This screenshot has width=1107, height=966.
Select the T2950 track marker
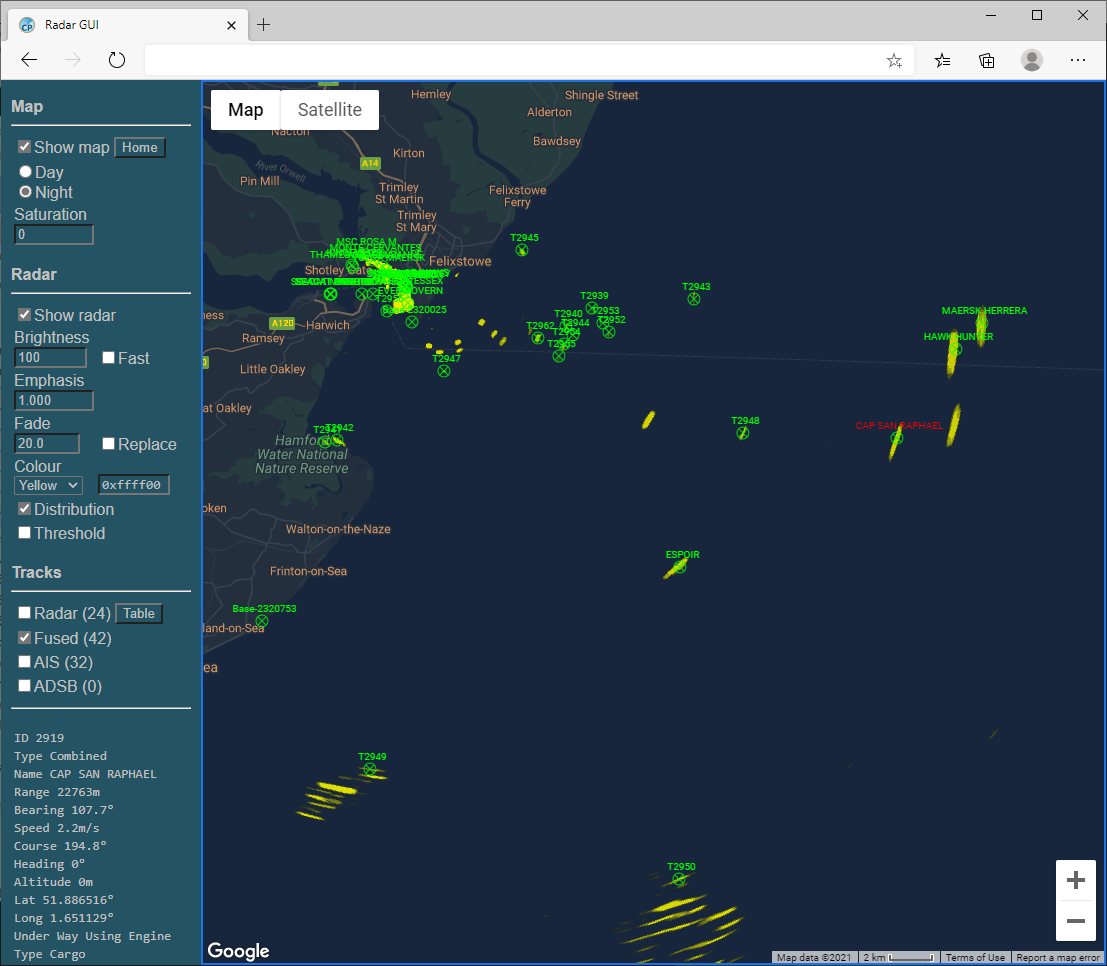[680, 880]
